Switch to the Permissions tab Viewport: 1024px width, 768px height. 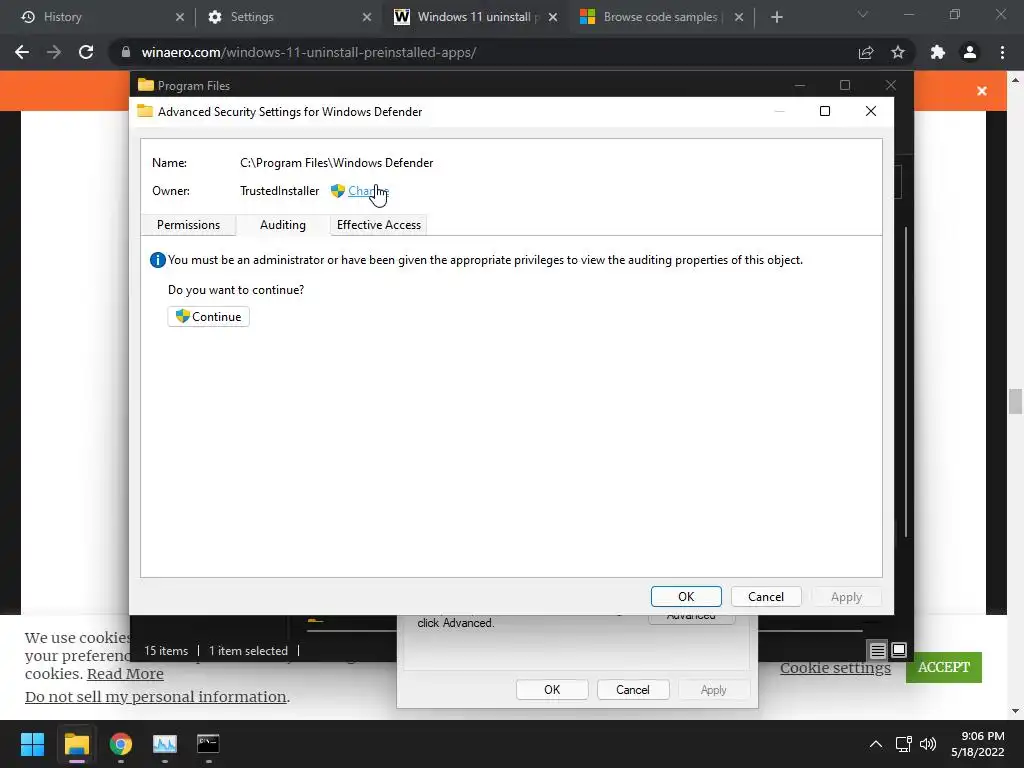[x=188, y=225]
